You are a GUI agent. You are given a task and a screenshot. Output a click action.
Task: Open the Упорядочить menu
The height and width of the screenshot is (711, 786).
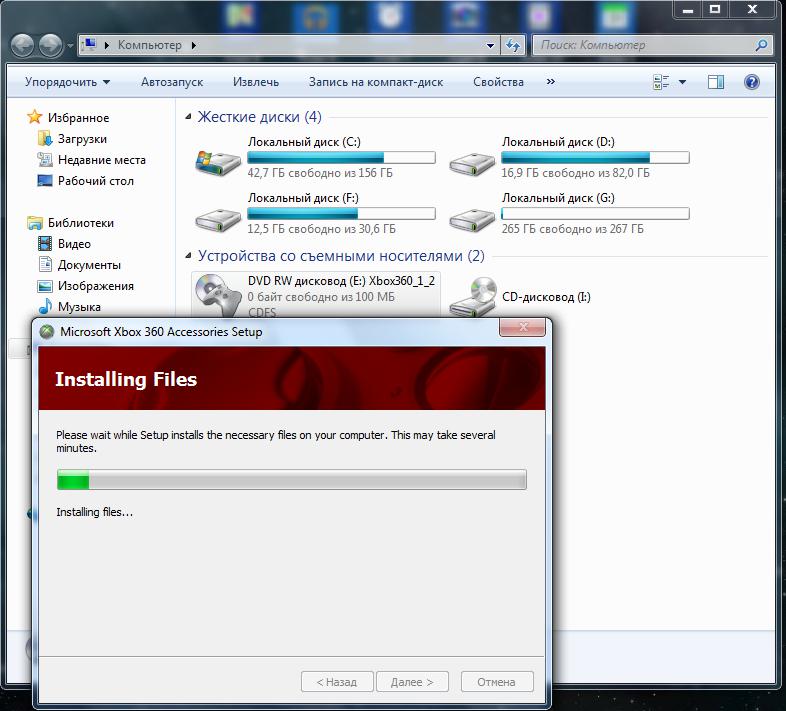coord(67,82)
